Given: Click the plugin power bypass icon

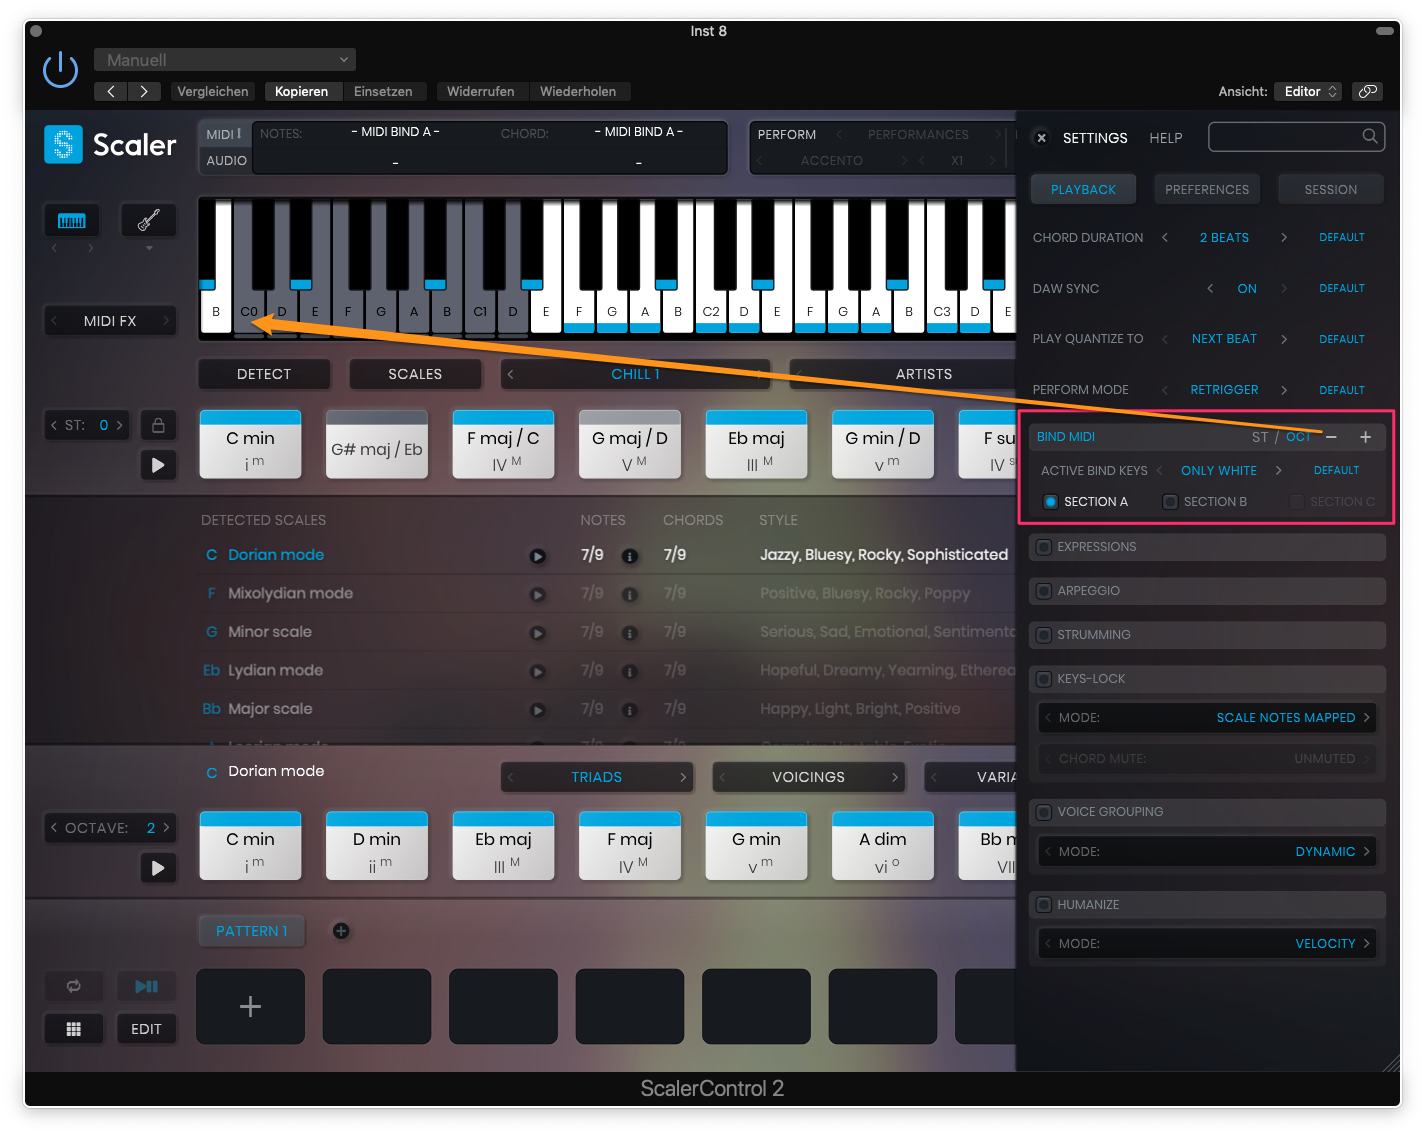Looking at the screenshot, I should click(60, 70).
